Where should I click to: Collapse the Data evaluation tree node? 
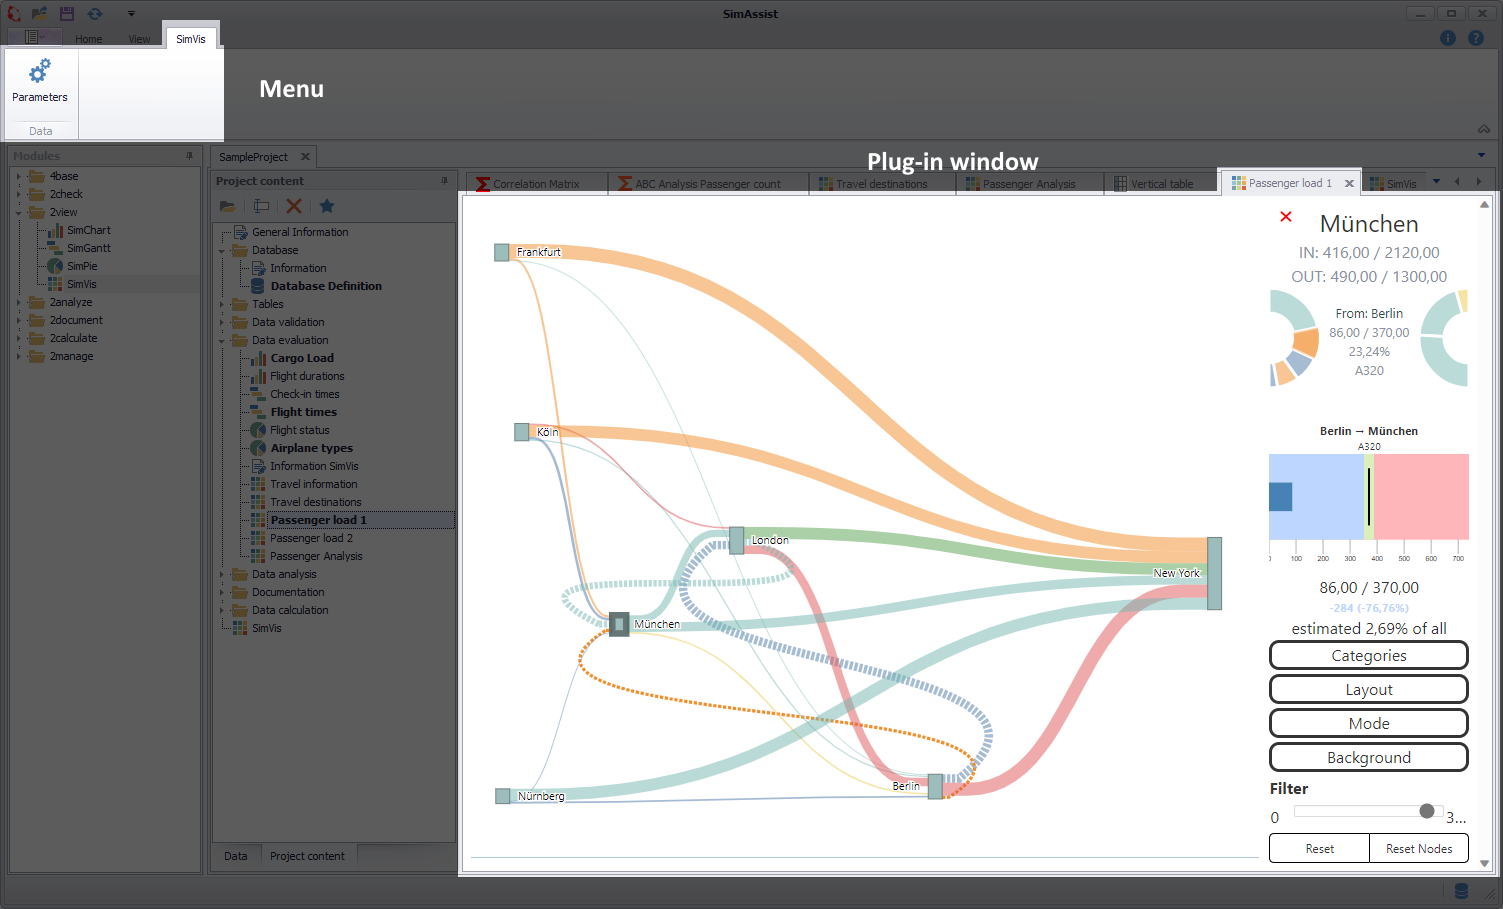[222, 341]
